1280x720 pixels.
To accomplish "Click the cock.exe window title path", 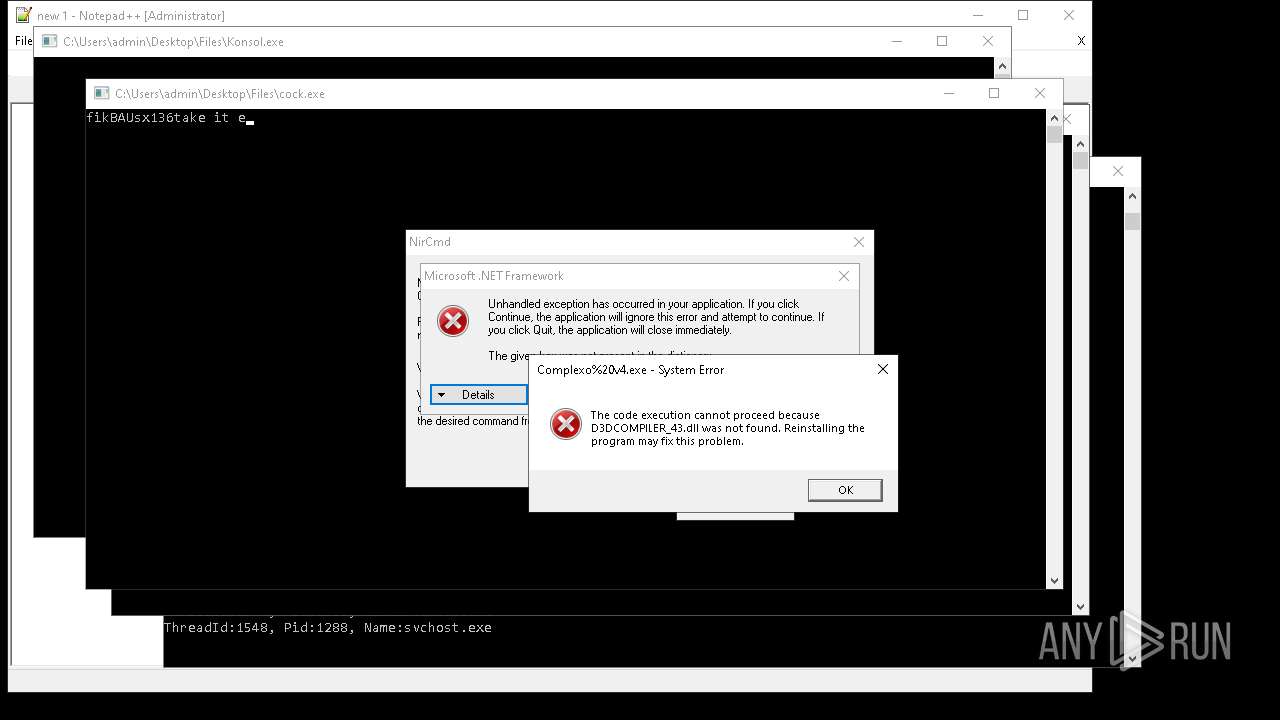I will pos(220,94).
